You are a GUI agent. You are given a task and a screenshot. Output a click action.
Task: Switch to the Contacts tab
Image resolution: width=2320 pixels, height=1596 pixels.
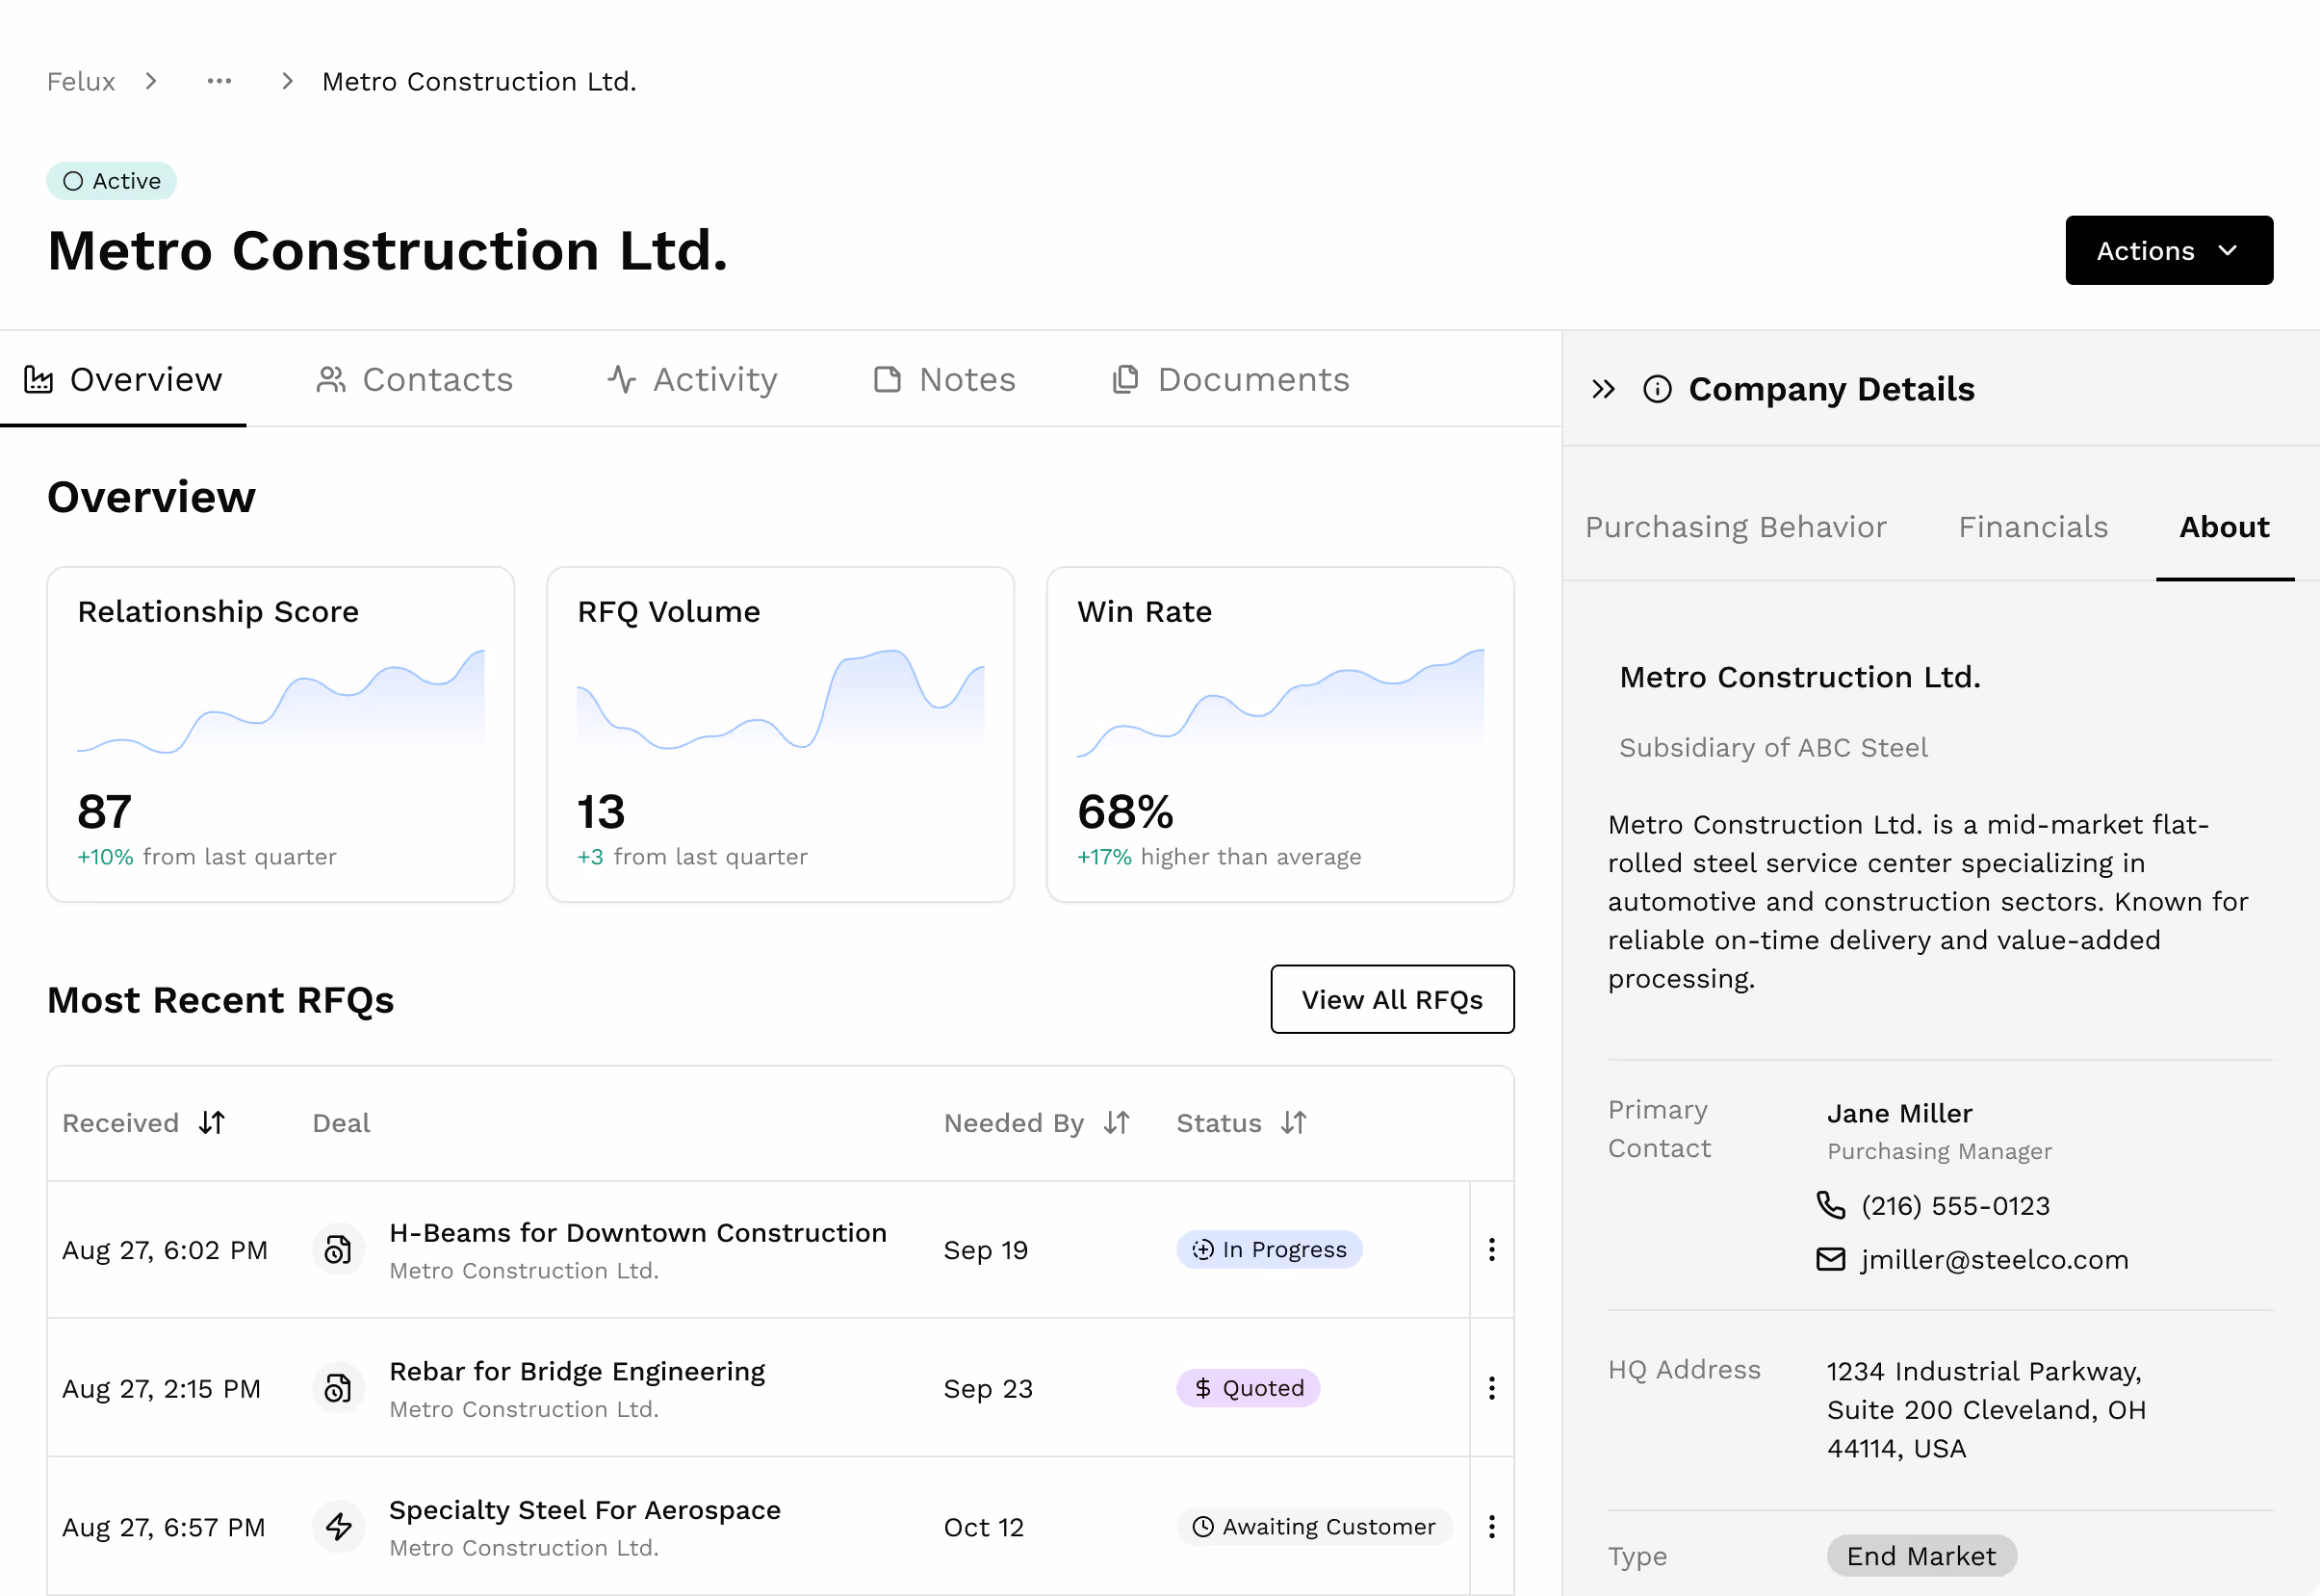click(415, 380)
